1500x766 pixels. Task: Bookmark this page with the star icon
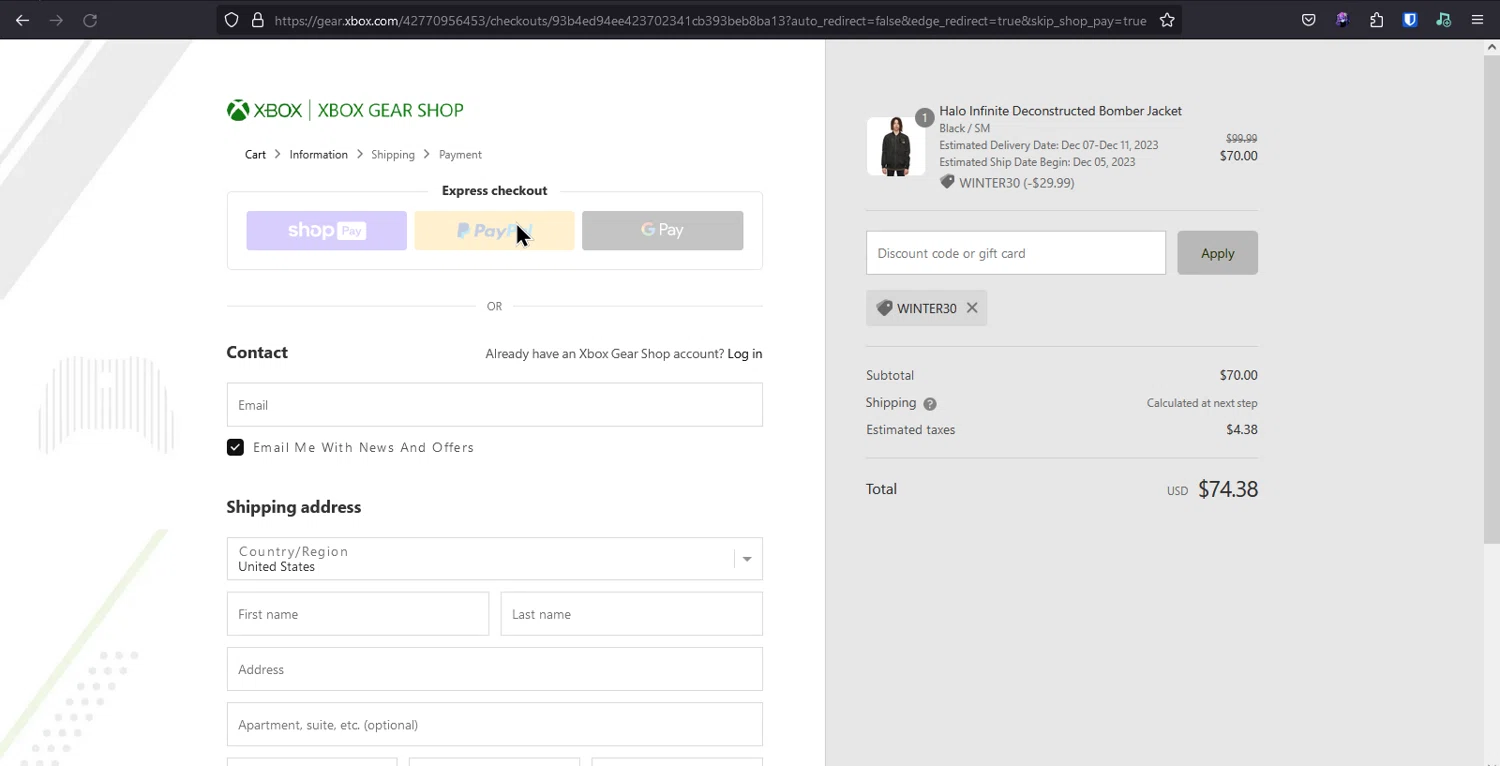[x=1167, y=20]
